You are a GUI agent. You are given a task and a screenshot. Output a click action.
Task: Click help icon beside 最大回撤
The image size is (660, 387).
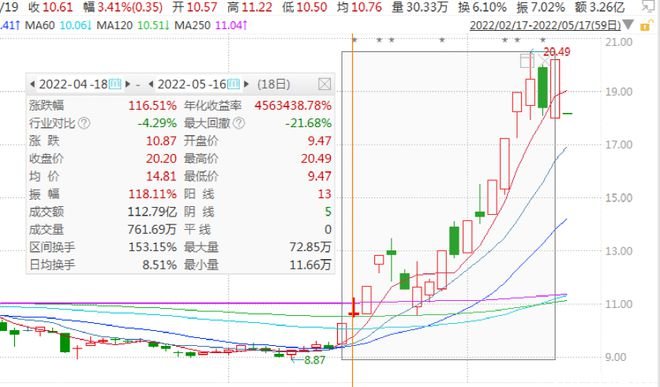(x=239, y=123)
